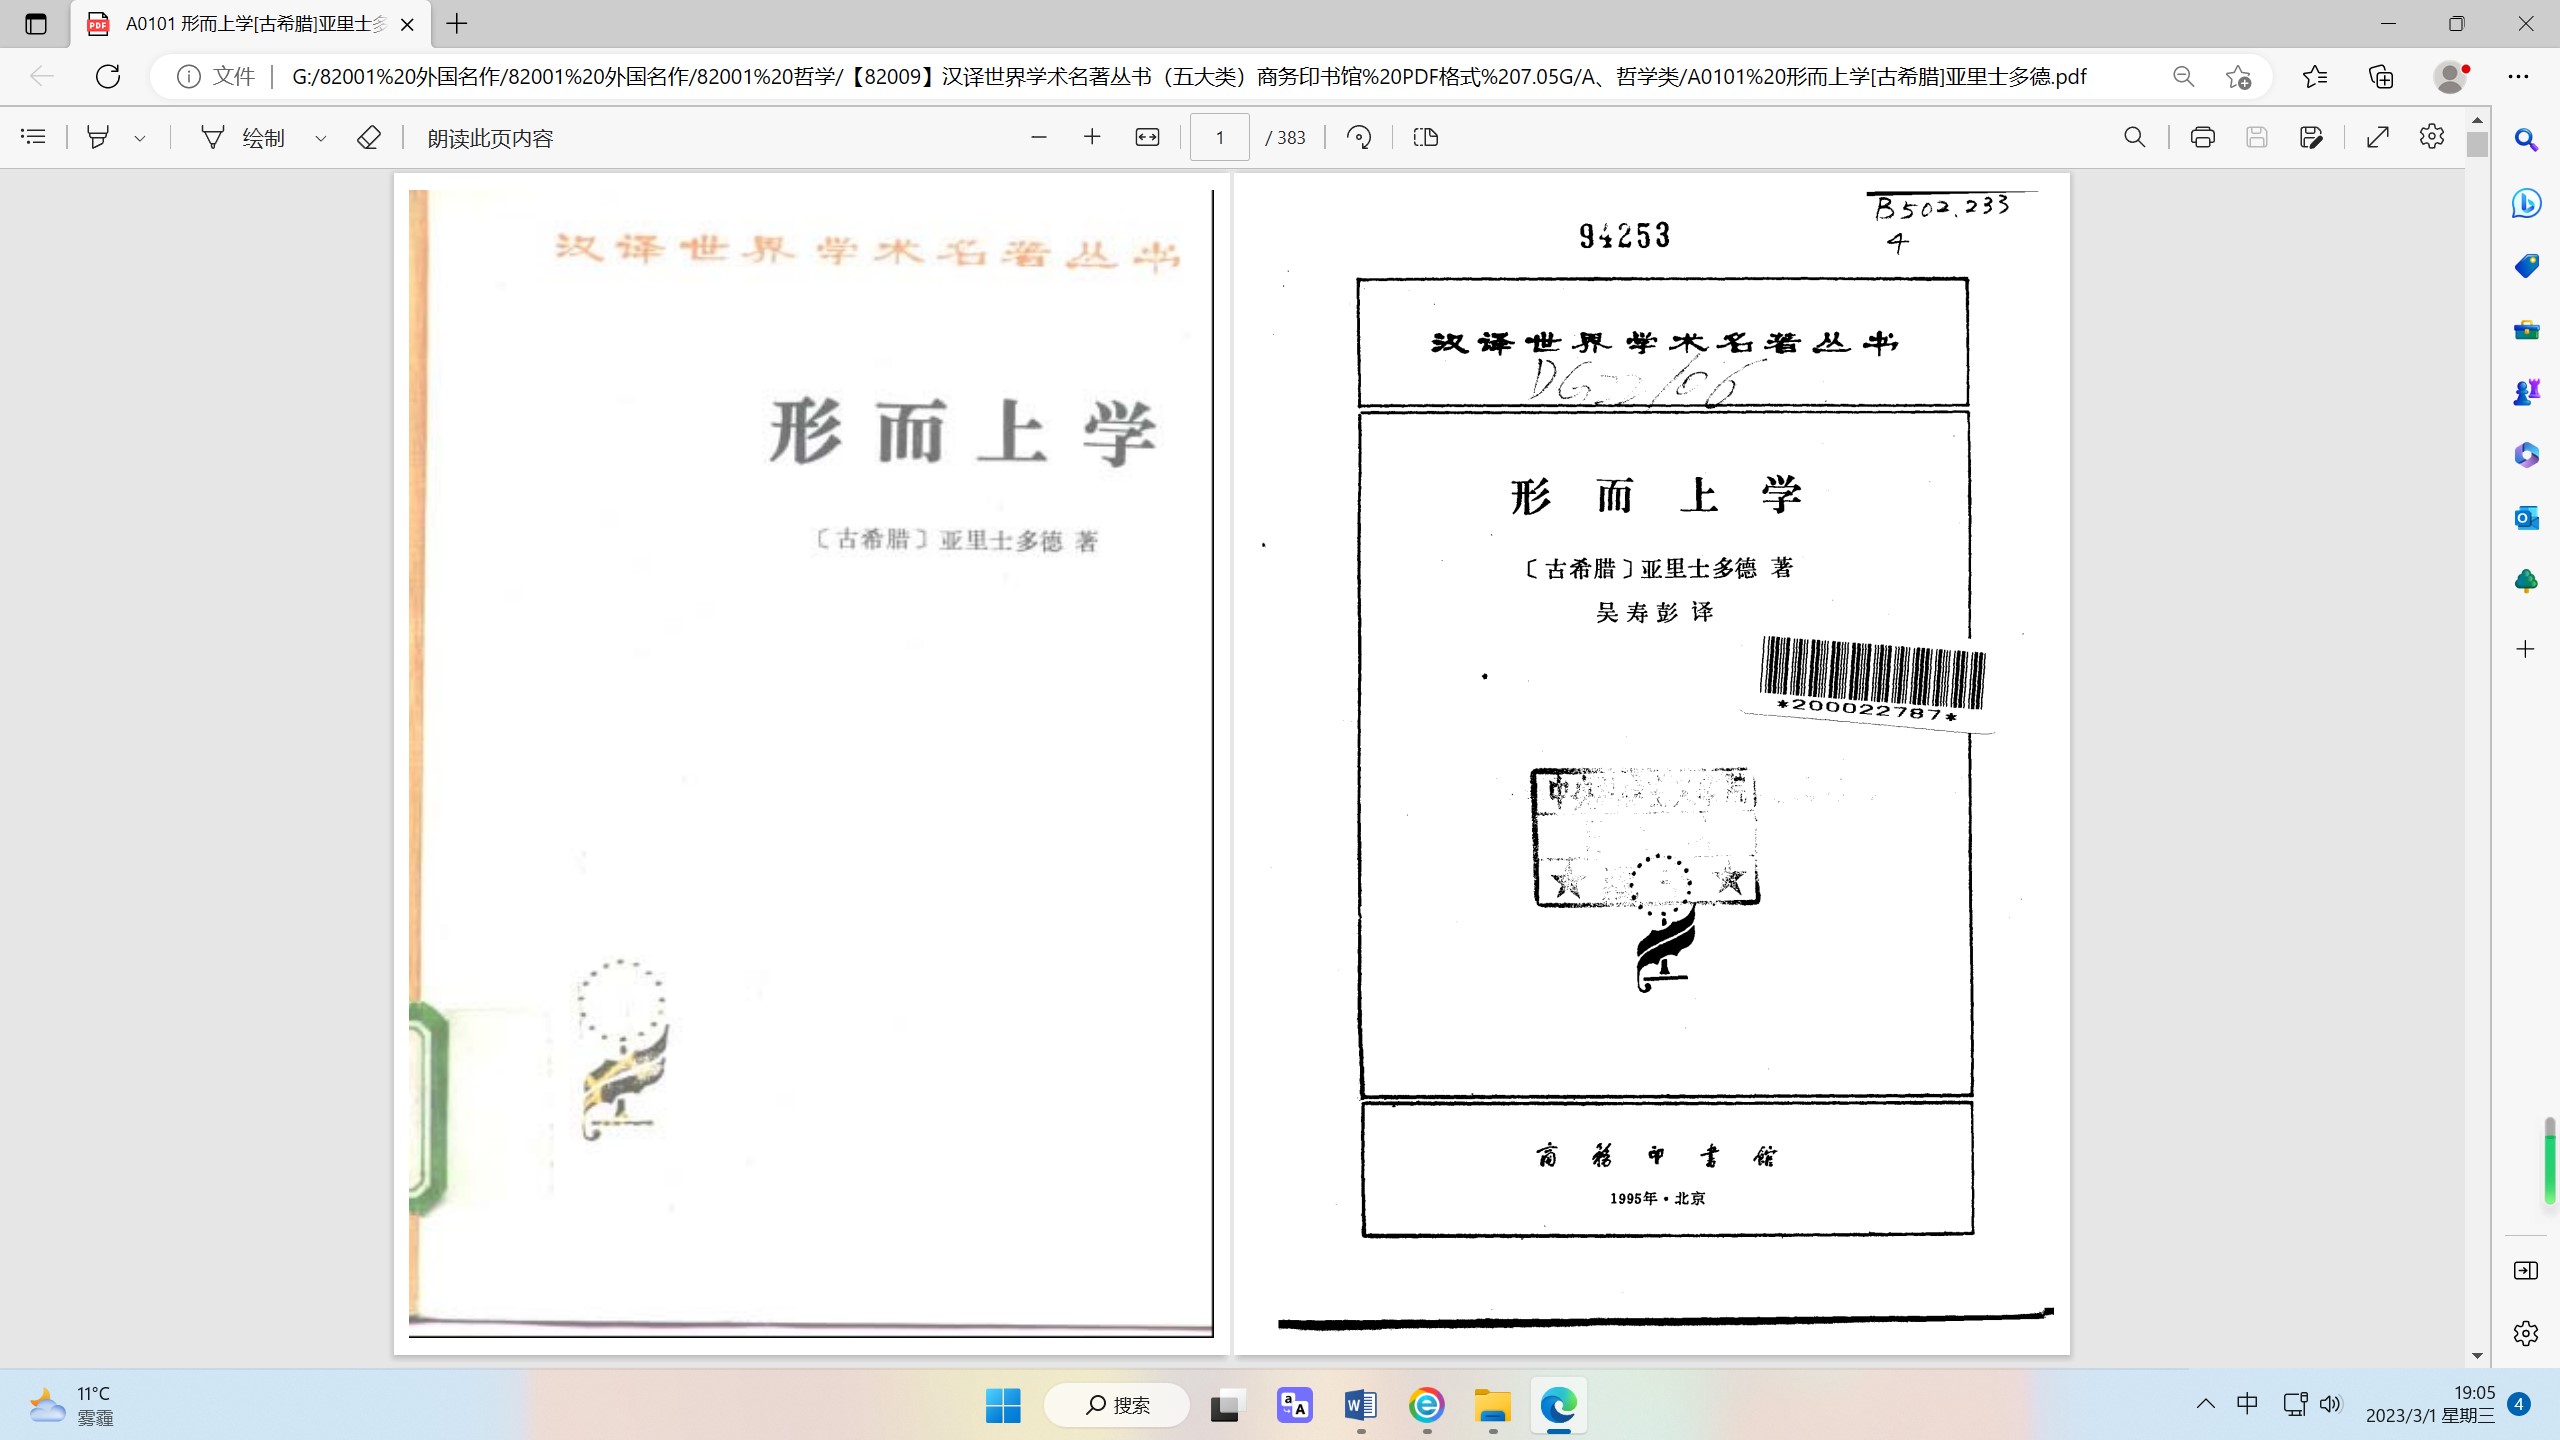Open Task View from taskbar
The height and width of the screenshot is (1440, 2560).
(x=1226, y=1405)
